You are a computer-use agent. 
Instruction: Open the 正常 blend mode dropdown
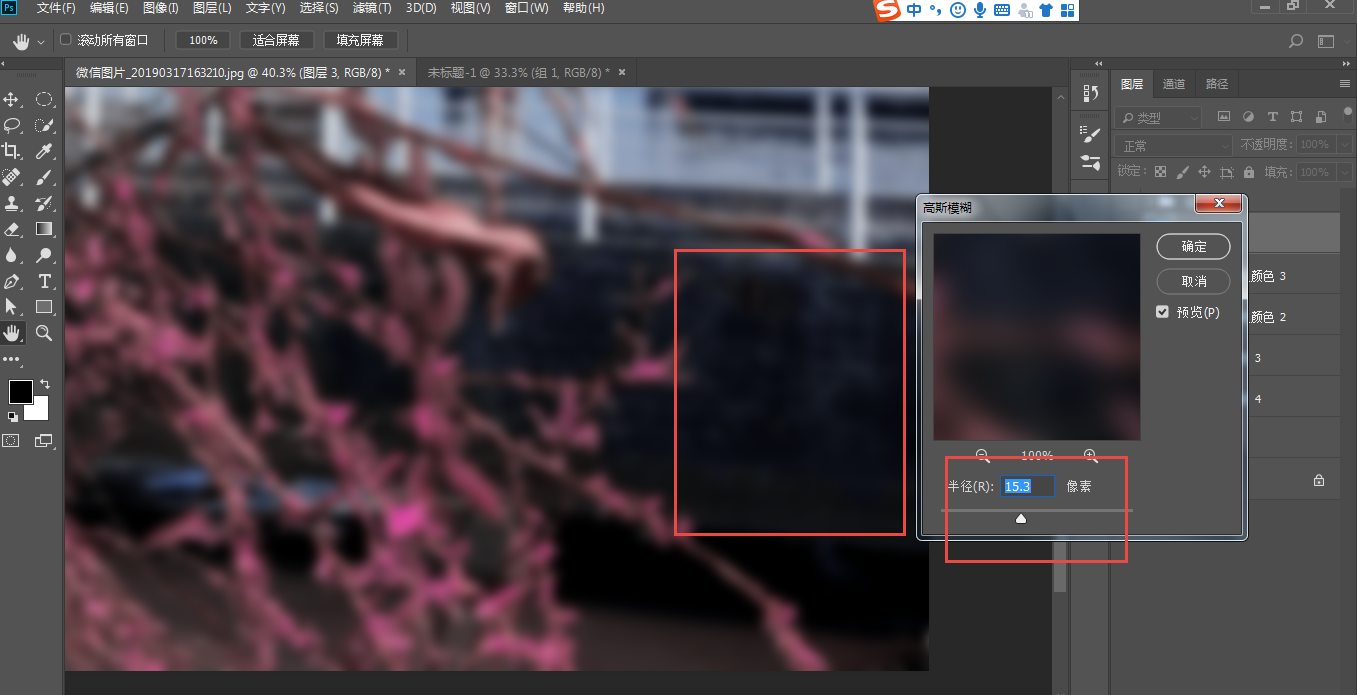pyautogui.click(x=1174, y=145)
